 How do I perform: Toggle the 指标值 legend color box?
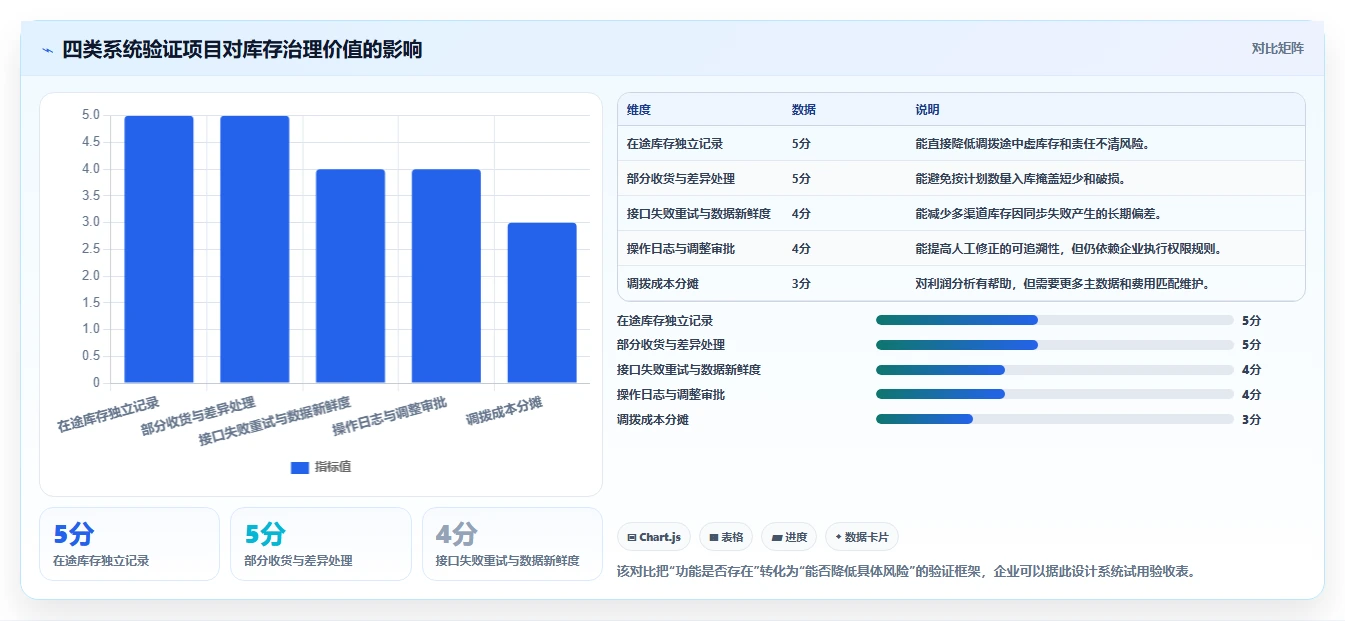(x=300, y=467)
